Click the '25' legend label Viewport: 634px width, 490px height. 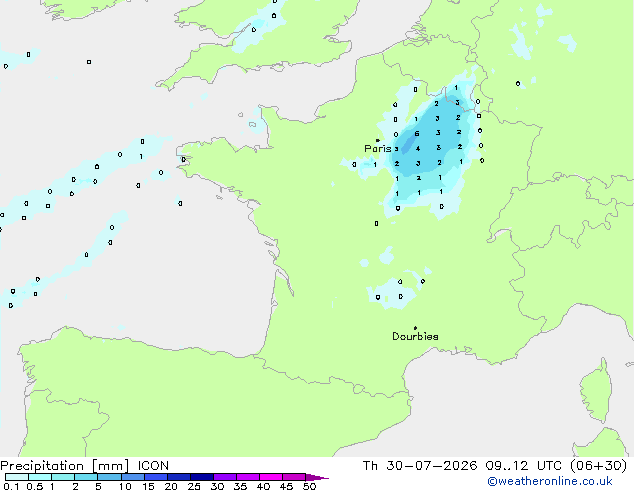coord(194,486)
